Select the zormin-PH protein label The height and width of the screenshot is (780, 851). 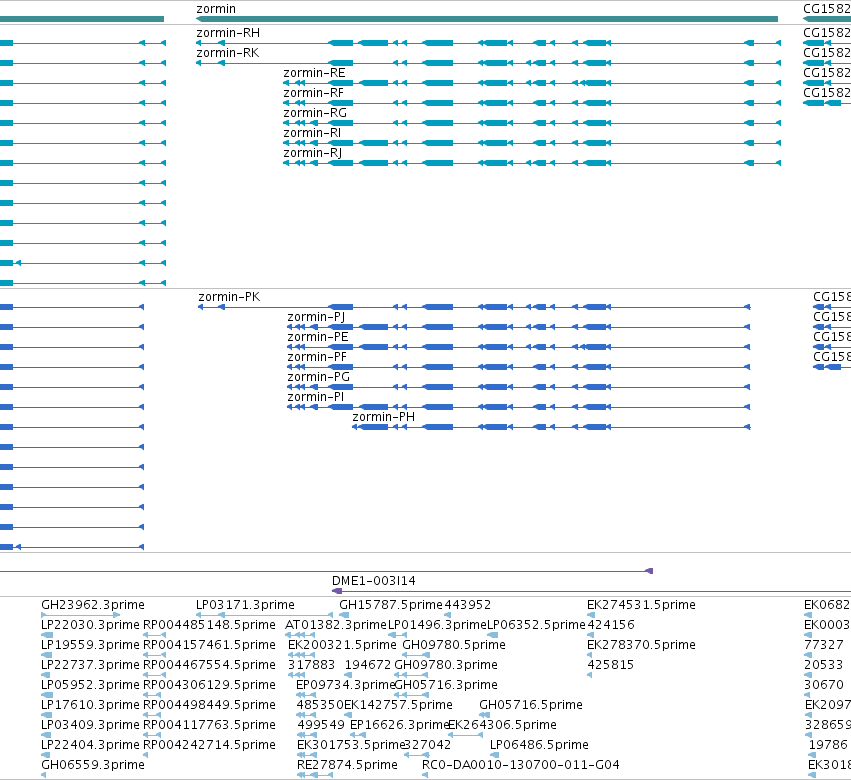pos(384,417)
